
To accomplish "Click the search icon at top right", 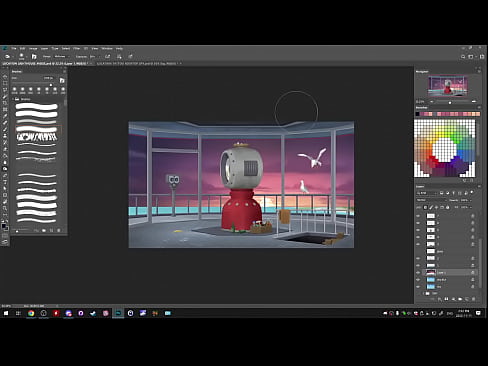I will [463, 57].
